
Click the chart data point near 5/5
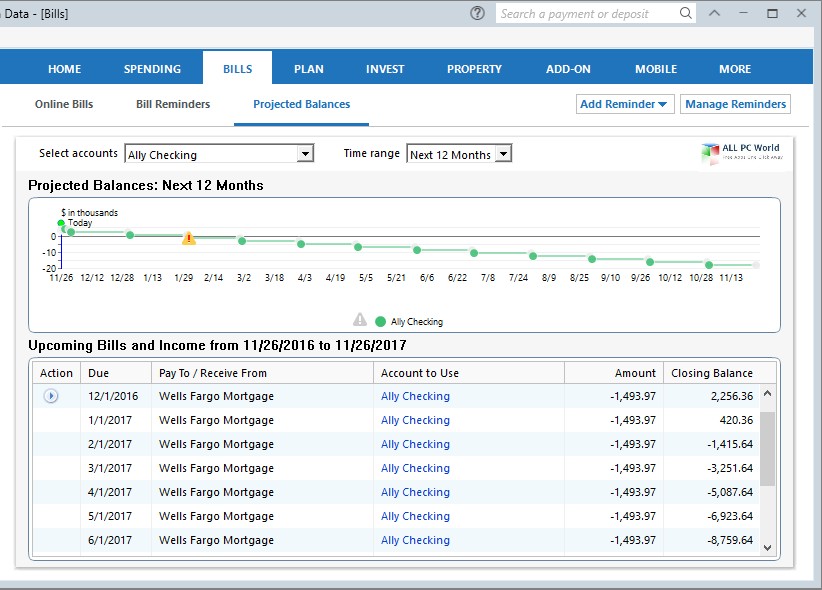tap(358, 246)
